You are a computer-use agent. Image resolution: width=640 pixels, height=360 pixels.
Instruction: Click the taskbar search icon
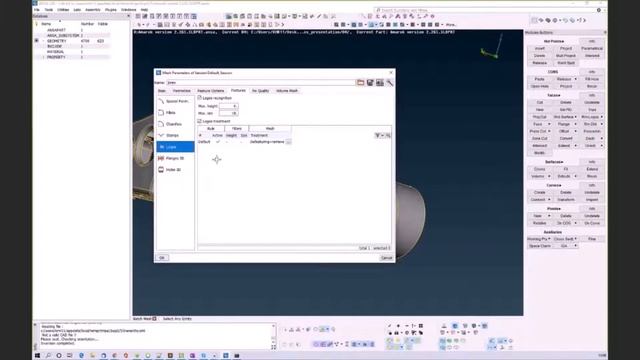pos(48,356)
